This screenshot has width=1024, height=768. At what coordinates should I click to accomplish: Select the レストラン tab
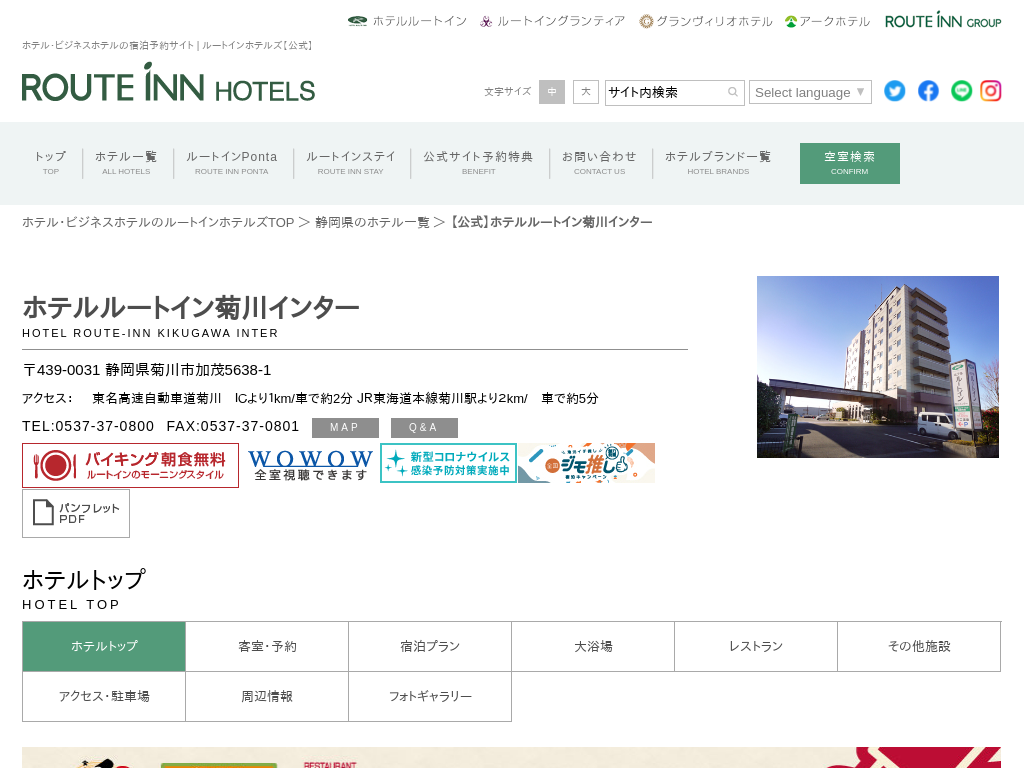click(x=756, y=647)
